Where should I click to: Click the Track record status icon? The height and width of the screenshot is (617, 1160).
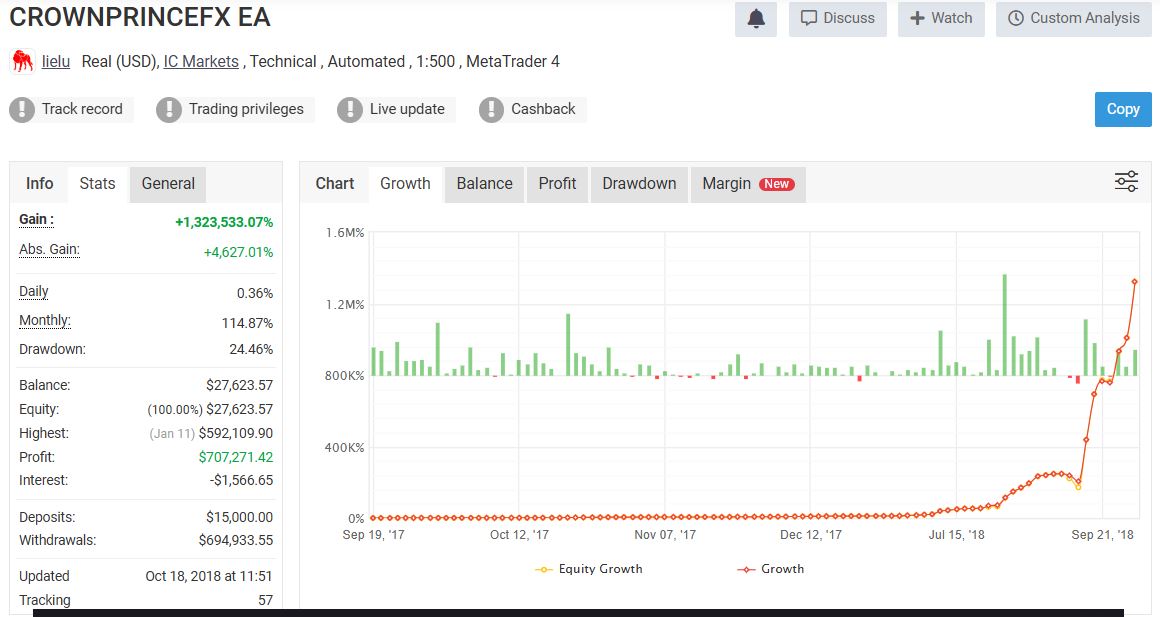coord(22,109)
